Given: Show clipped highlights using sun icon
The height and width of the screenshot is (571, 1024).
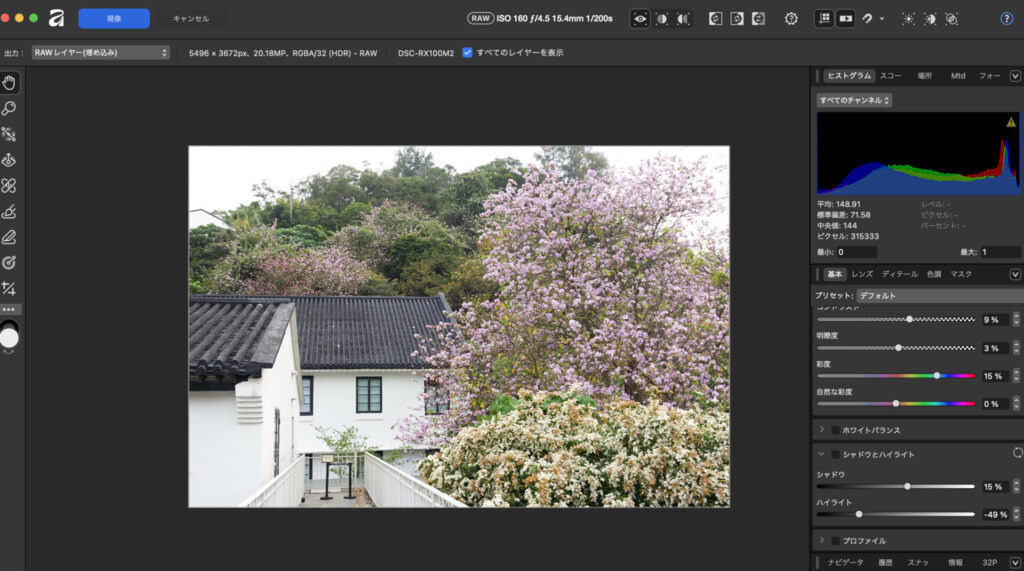Looking at the screenshot, I should pyautogui.click(x=907, y=18).
